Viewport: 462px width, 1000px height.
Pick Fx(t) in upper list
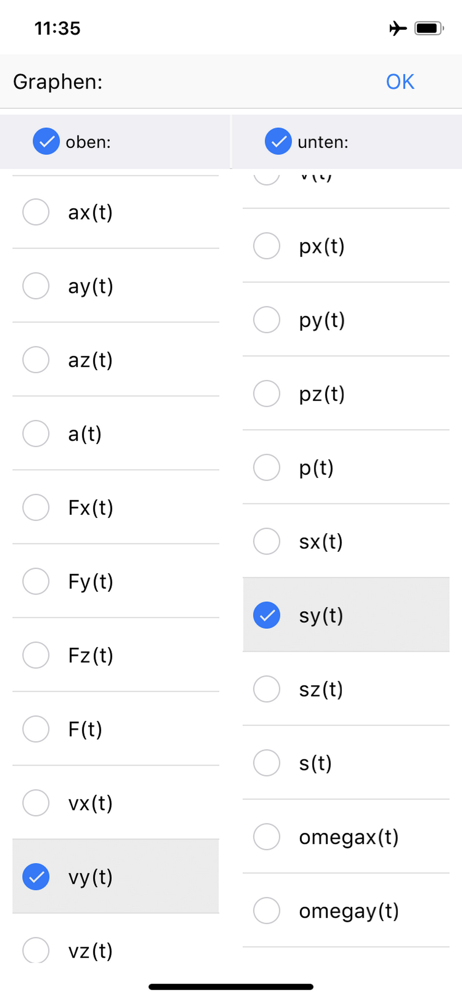tap(116, 508)
